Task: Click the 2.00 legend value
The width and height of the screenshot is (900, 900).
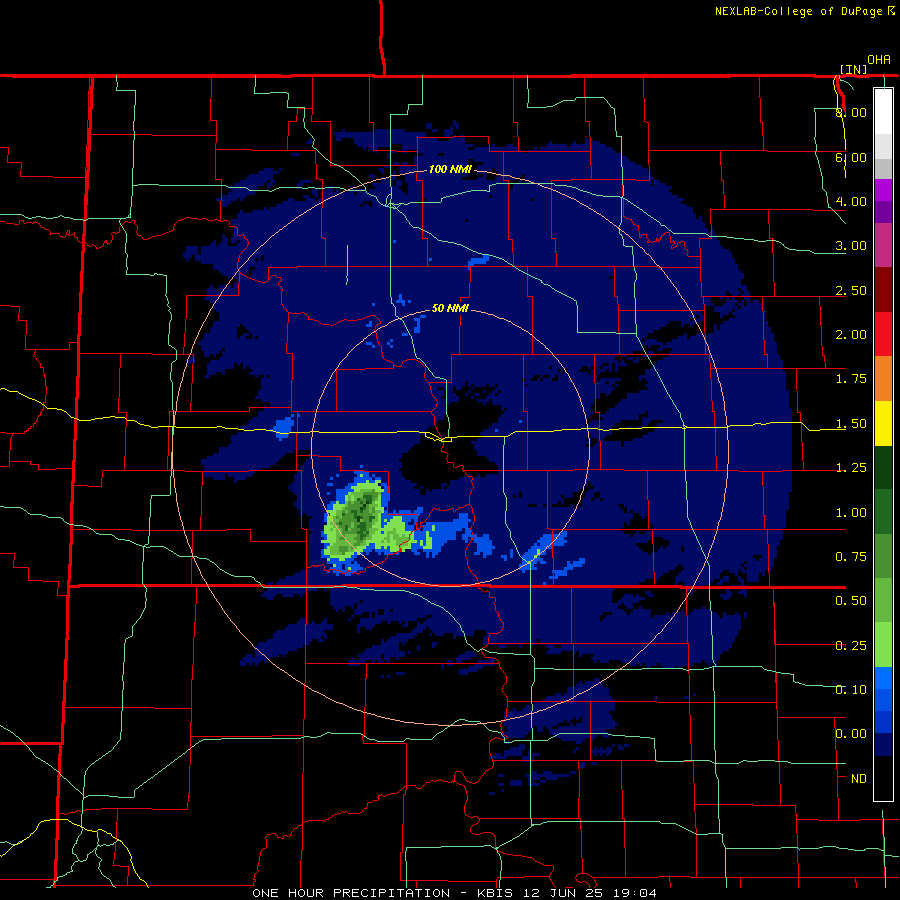Action: tap(851, 335)
